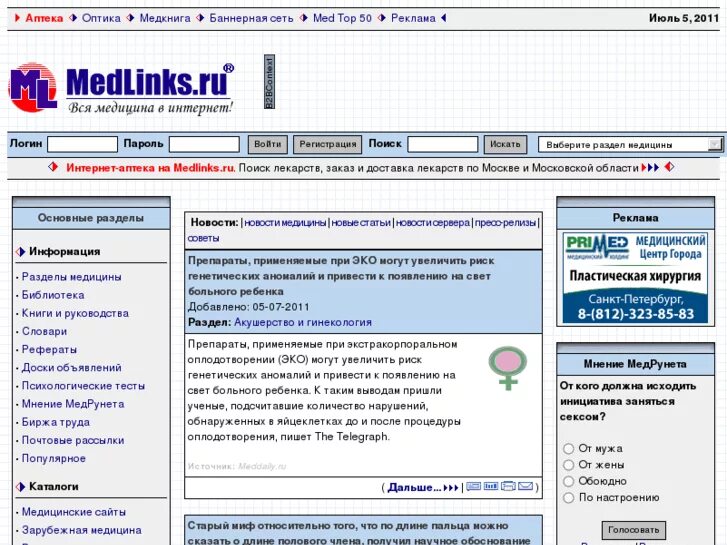Click the Регистрация button
Image resolution: width=727 pixels, height=545 pixels.
pos(327,144)
